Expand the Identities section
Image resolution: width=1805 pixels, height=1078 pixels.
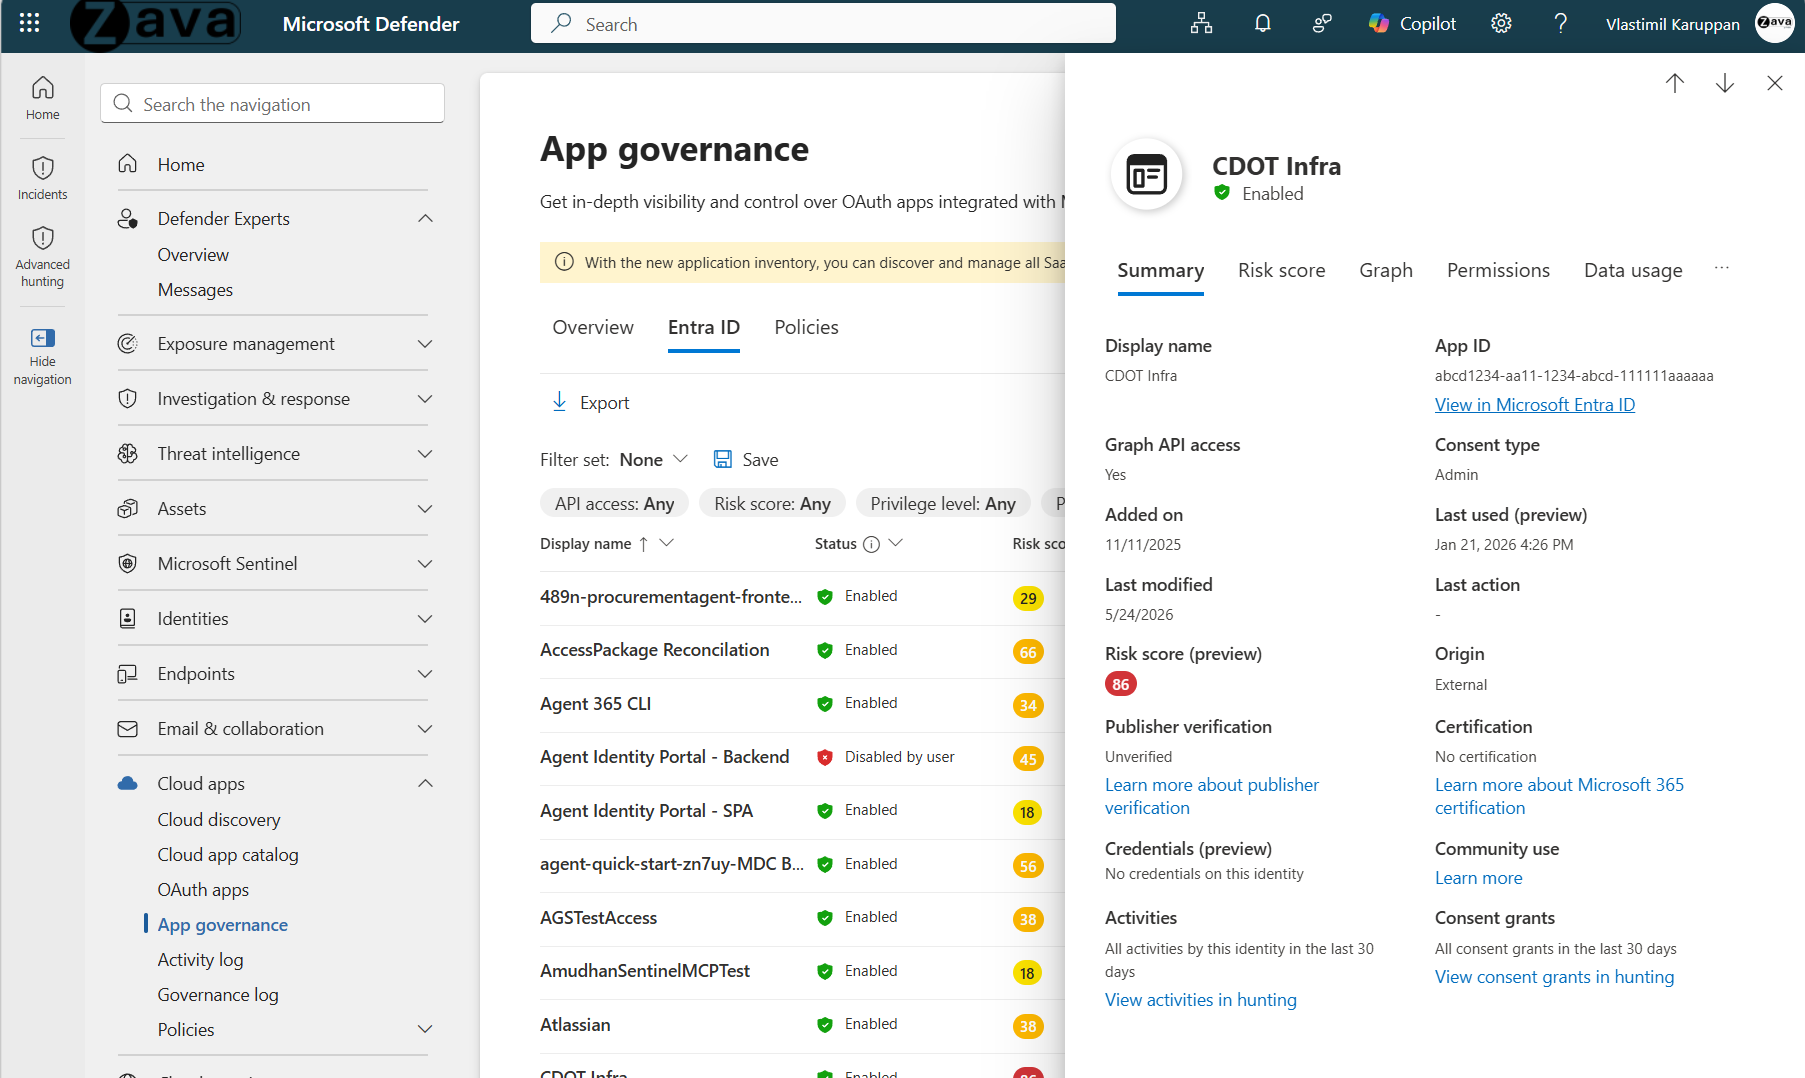[425, 619]
